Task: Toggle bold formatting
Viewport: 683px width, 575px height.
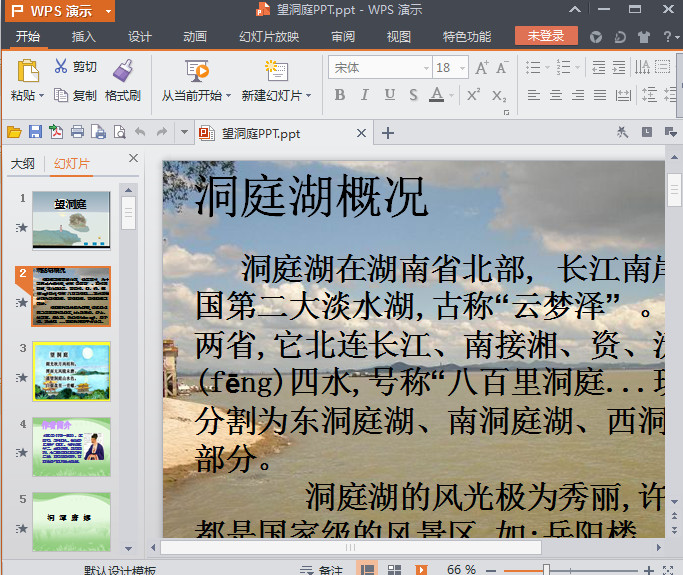Action: pyautogui.click(x=339, y=95)
